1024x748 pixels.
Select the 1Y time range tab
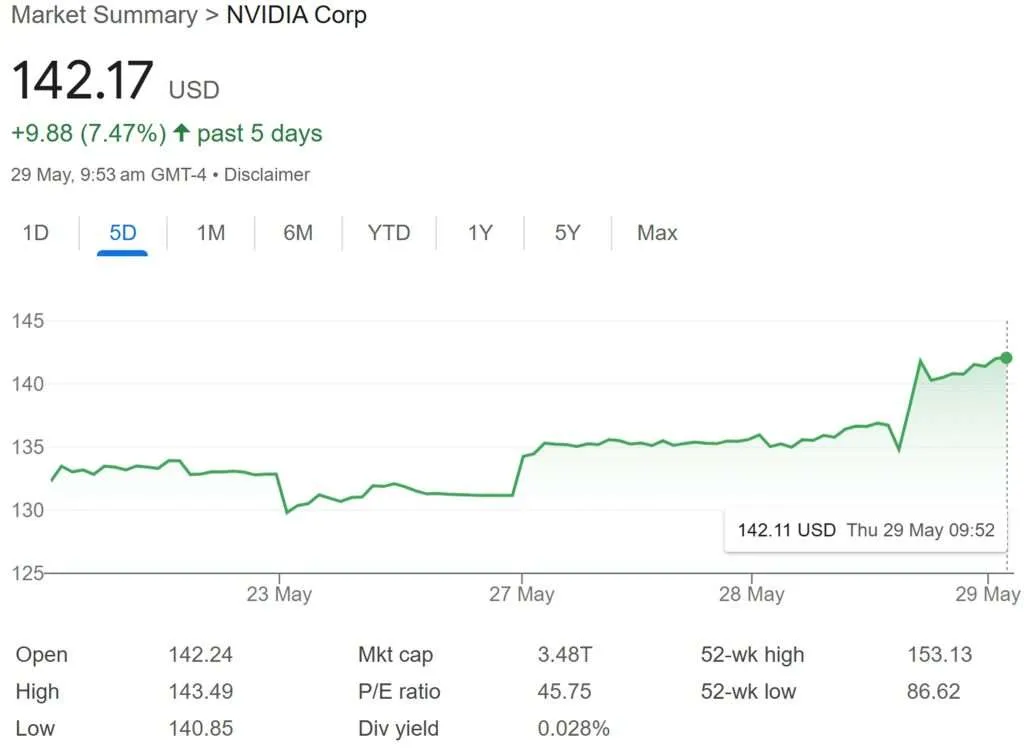click(480, 233)
